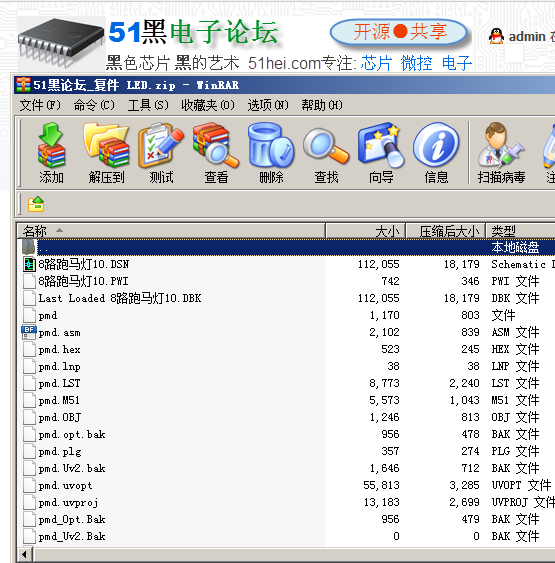Sort by the 名称 column header
Image resolution: width=555 pixels, height=563 pixels.
coord(171,231)
